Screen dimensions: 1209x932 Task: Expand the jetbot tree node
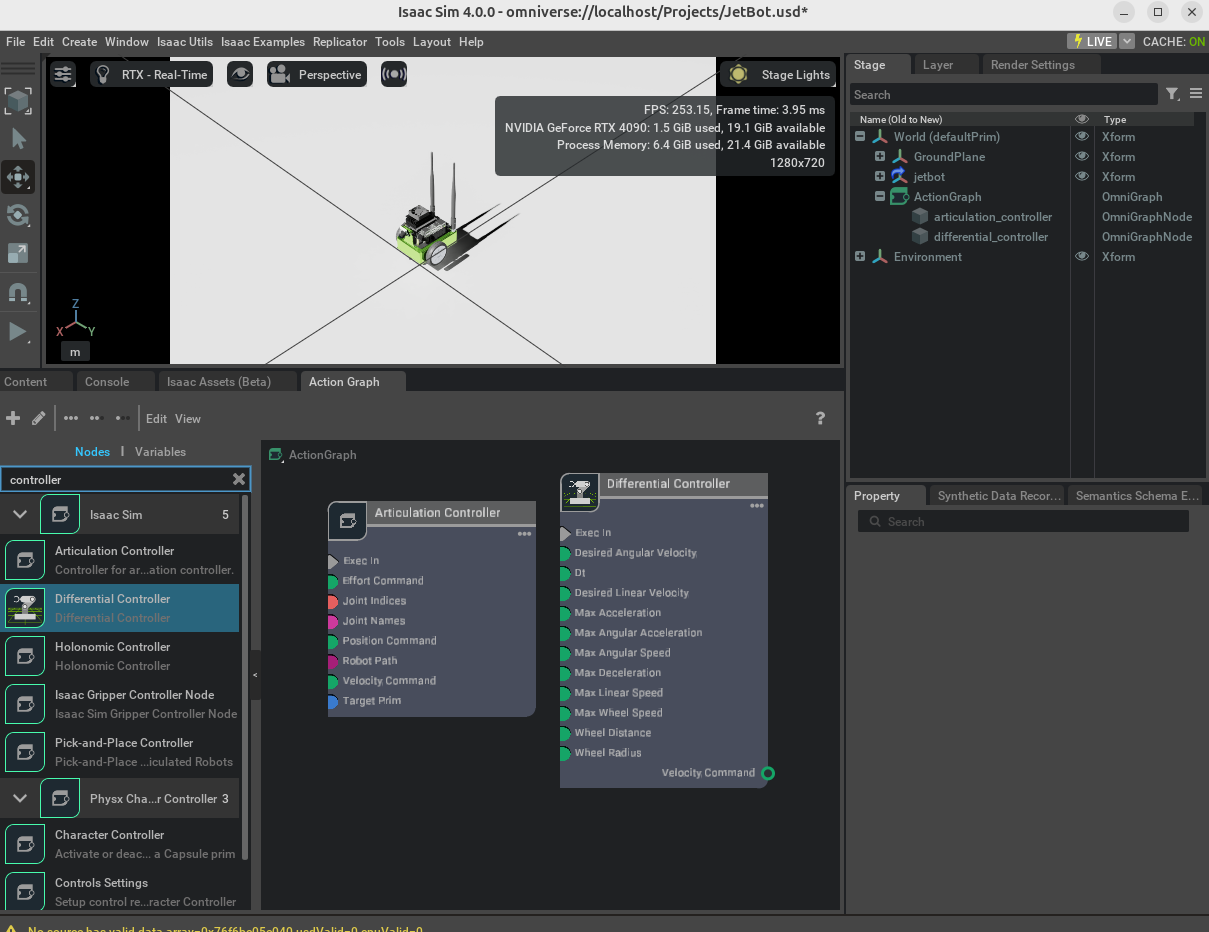point(880,177)
